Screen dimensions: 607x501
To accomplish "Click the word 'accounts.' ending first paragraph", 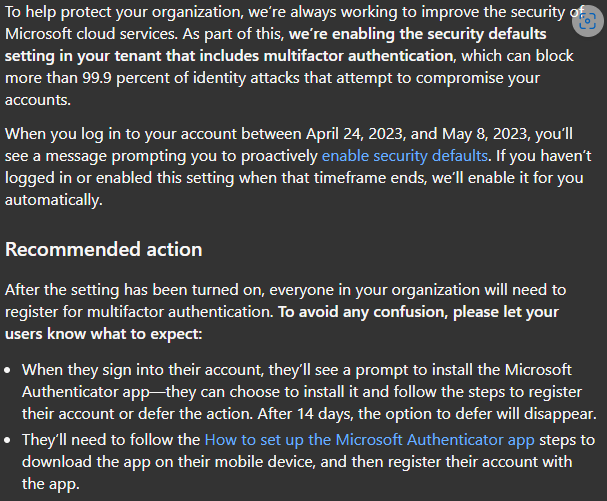I will point(38,100).
